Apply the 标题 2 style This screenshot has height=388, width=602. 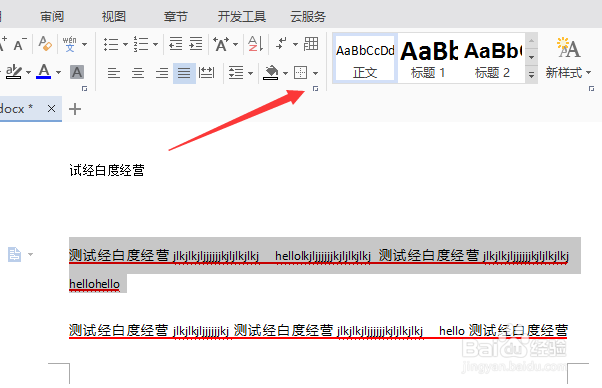[492, 59]
